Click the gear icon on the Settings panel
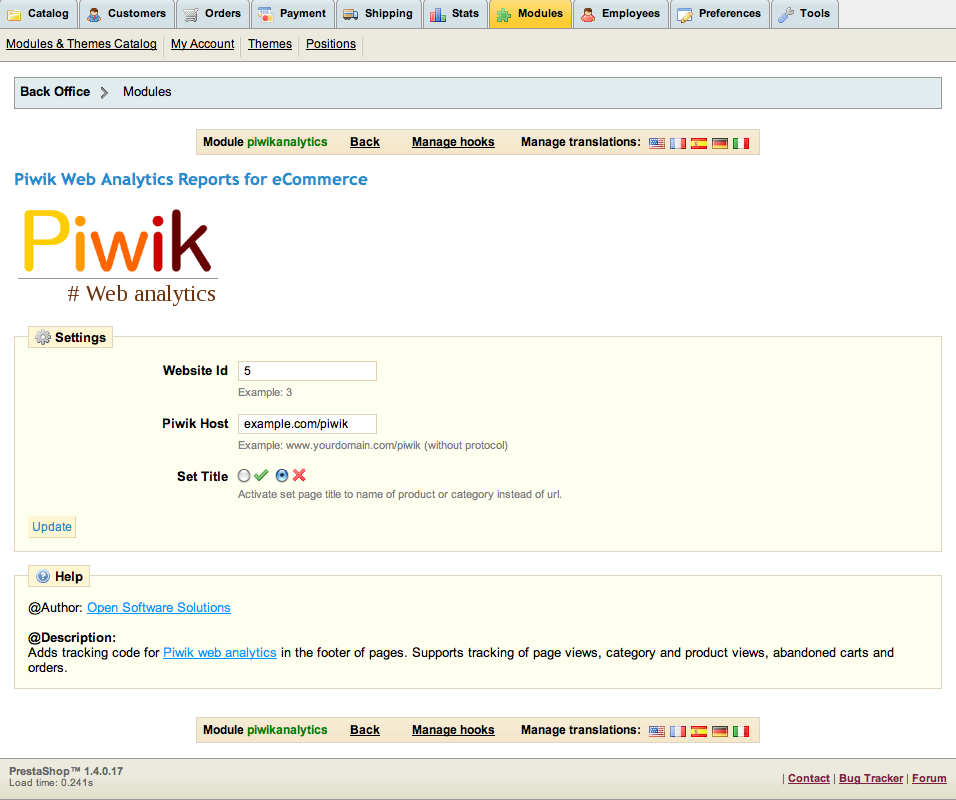 [x=42, y=337]
